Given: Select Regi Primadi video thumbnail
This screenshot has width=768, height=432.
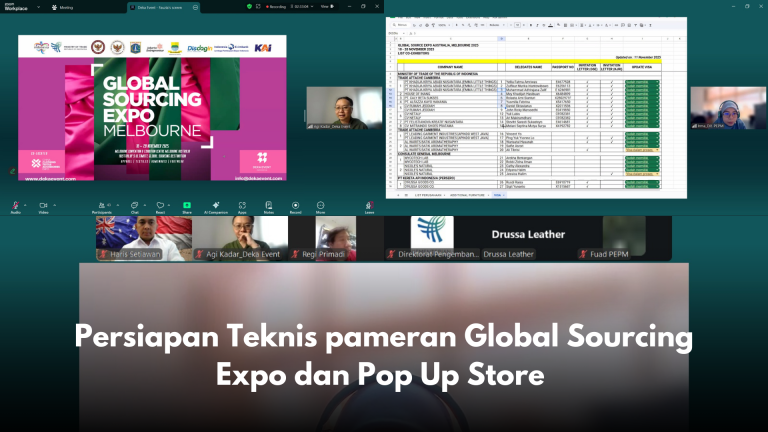Looking at the screenshot, I should pyautogui.click(x=336, y=238).
